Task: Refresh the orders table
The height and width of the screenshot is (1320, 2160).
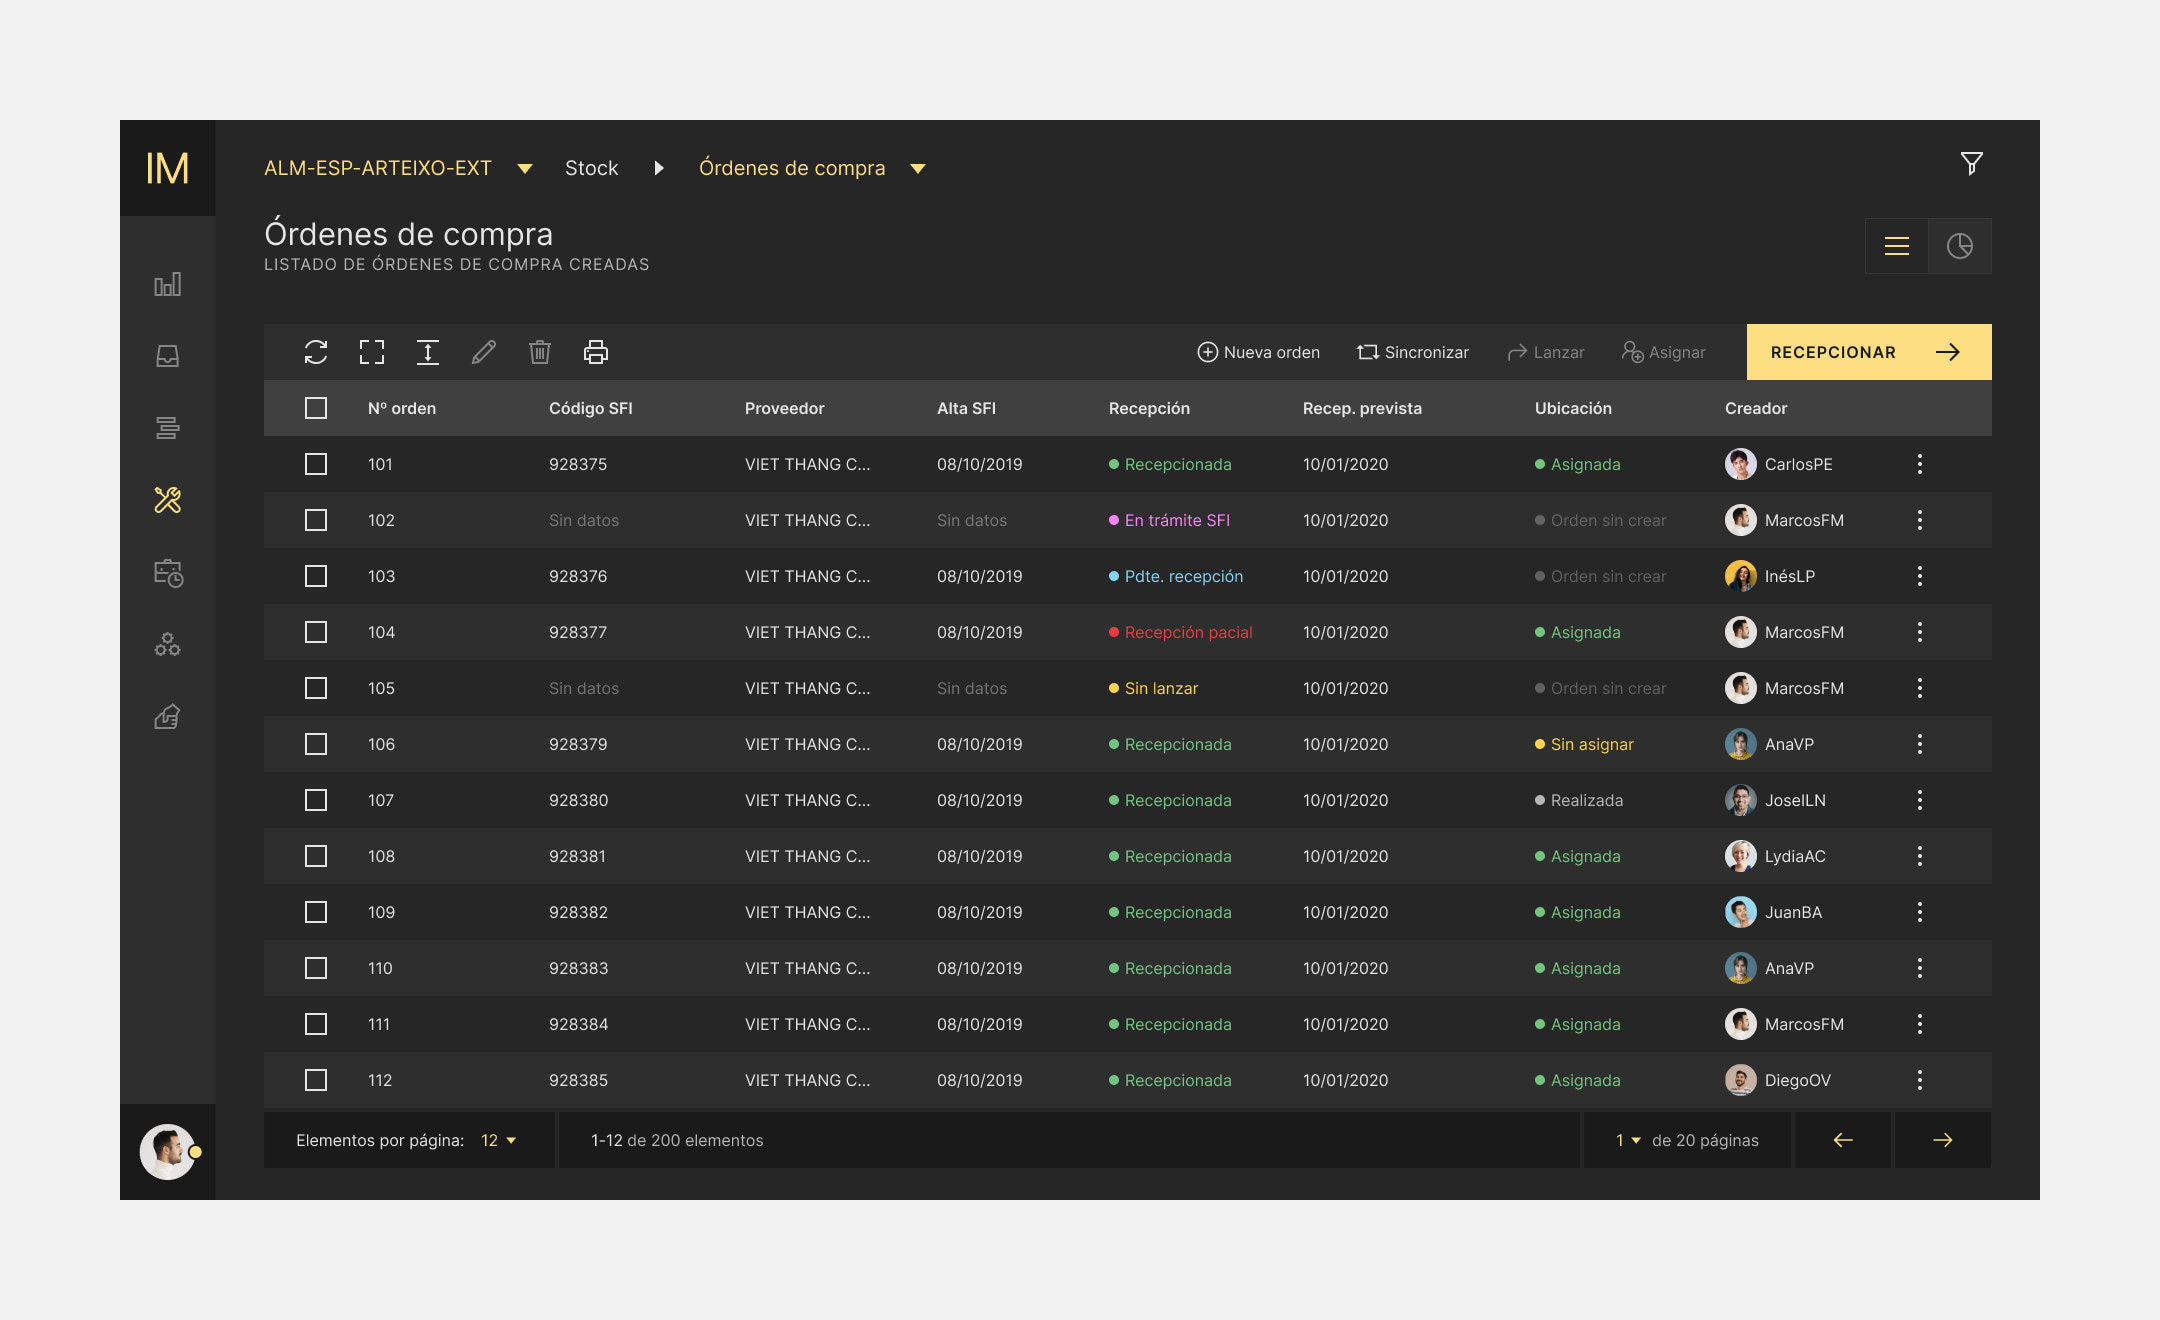Action: pyautogui.click(x=316, y=352)
